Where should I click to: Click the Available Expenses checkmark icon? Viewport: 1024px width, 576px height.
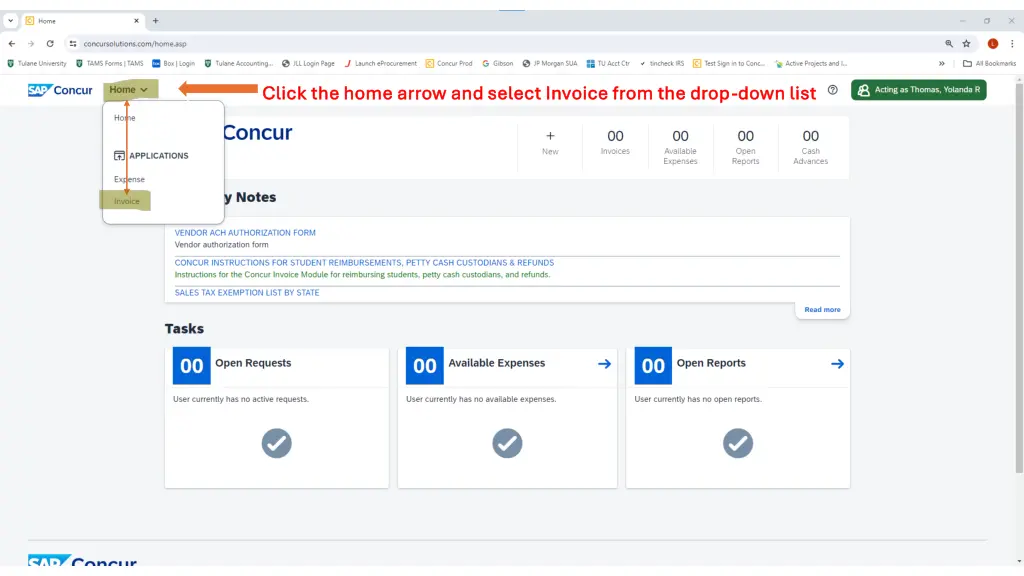(x=507, y=443)
